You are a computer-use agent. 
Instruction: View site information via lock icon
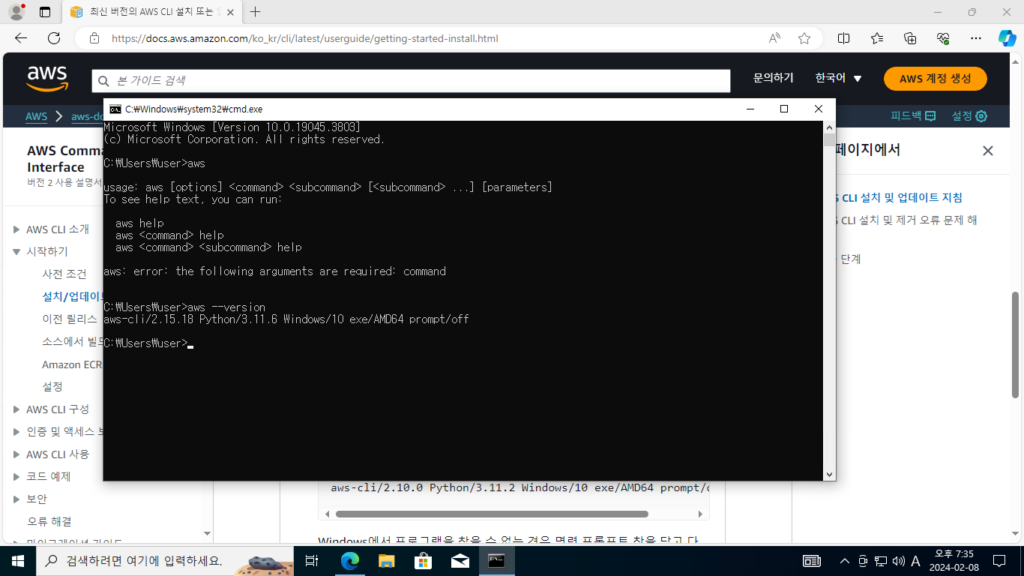[95, 39]
